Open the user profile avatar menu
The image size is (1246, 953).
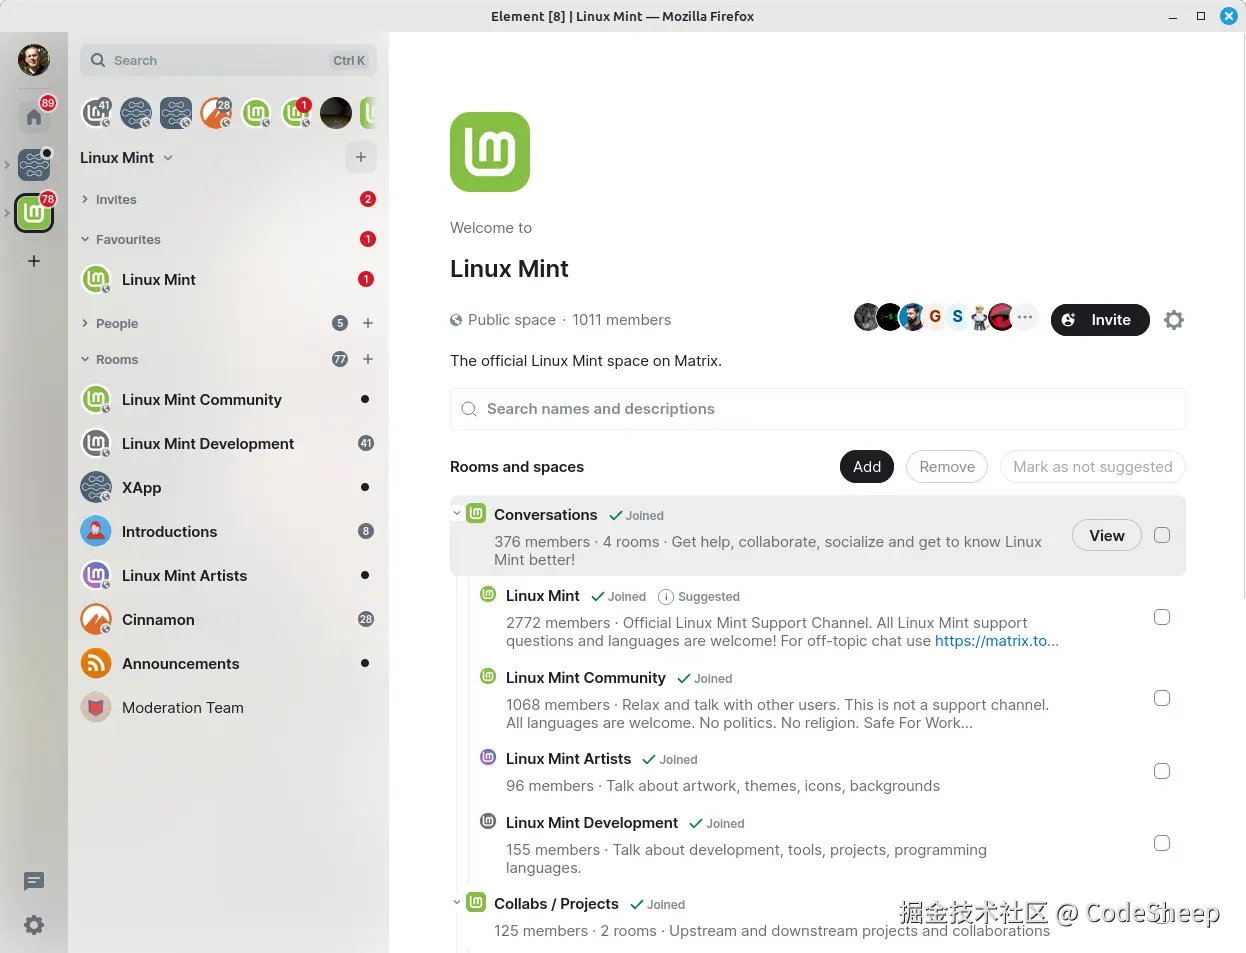(34, 60)
